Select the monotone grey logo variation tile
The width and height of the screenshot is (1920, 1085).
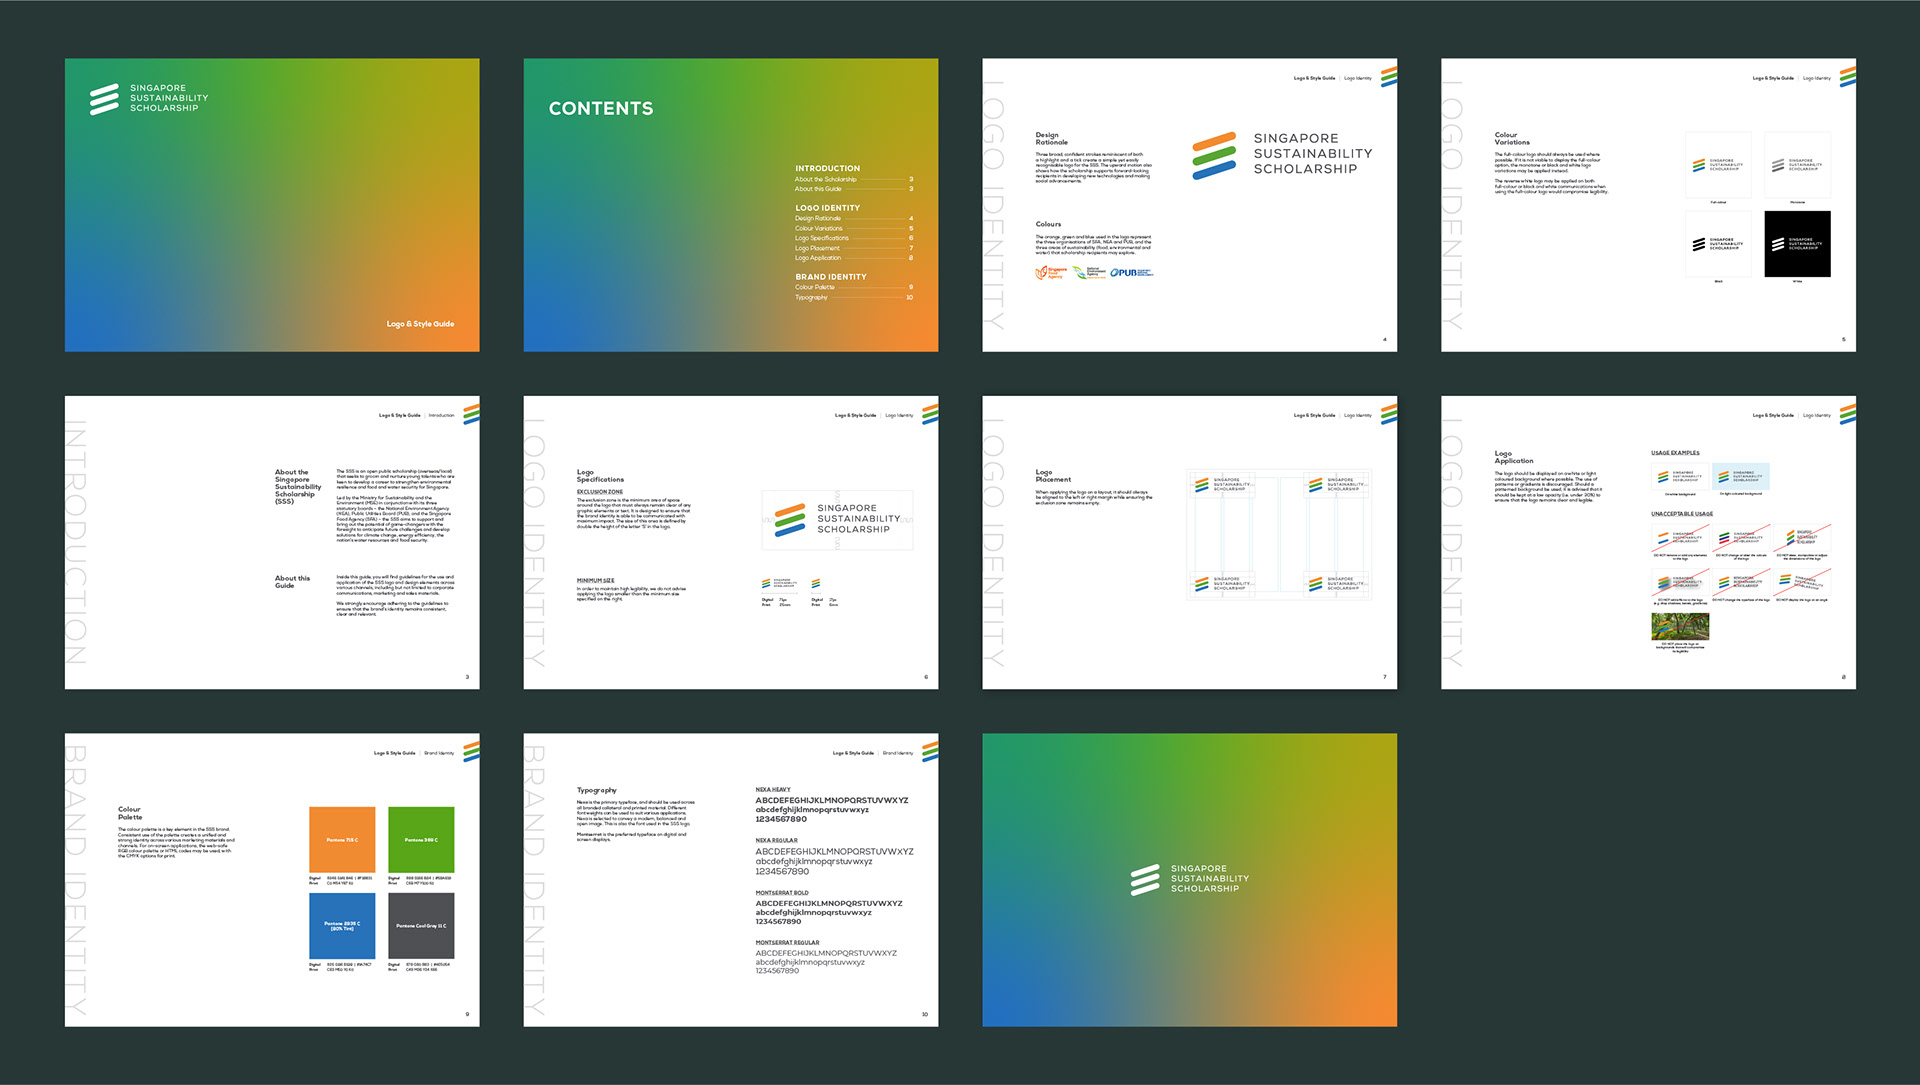(1797, 165)
